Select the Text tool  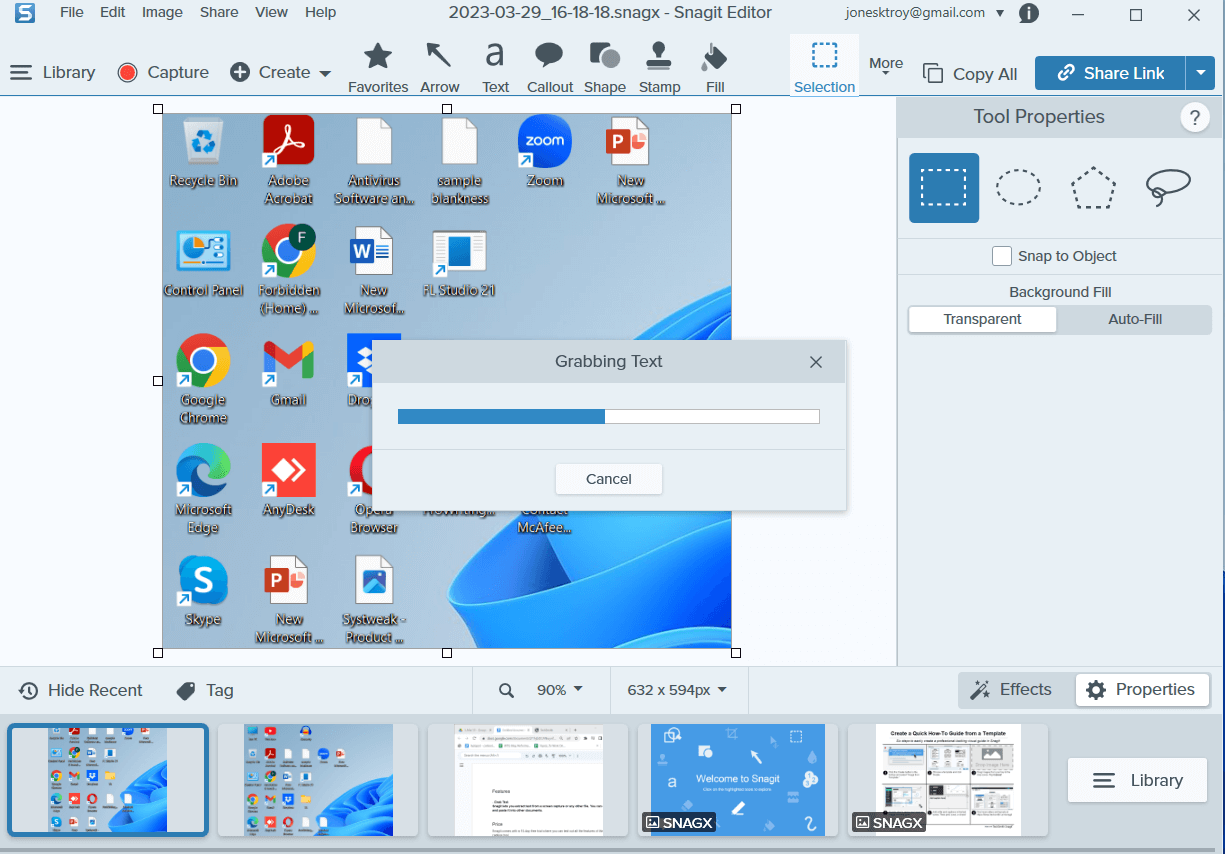pos(495,67)
